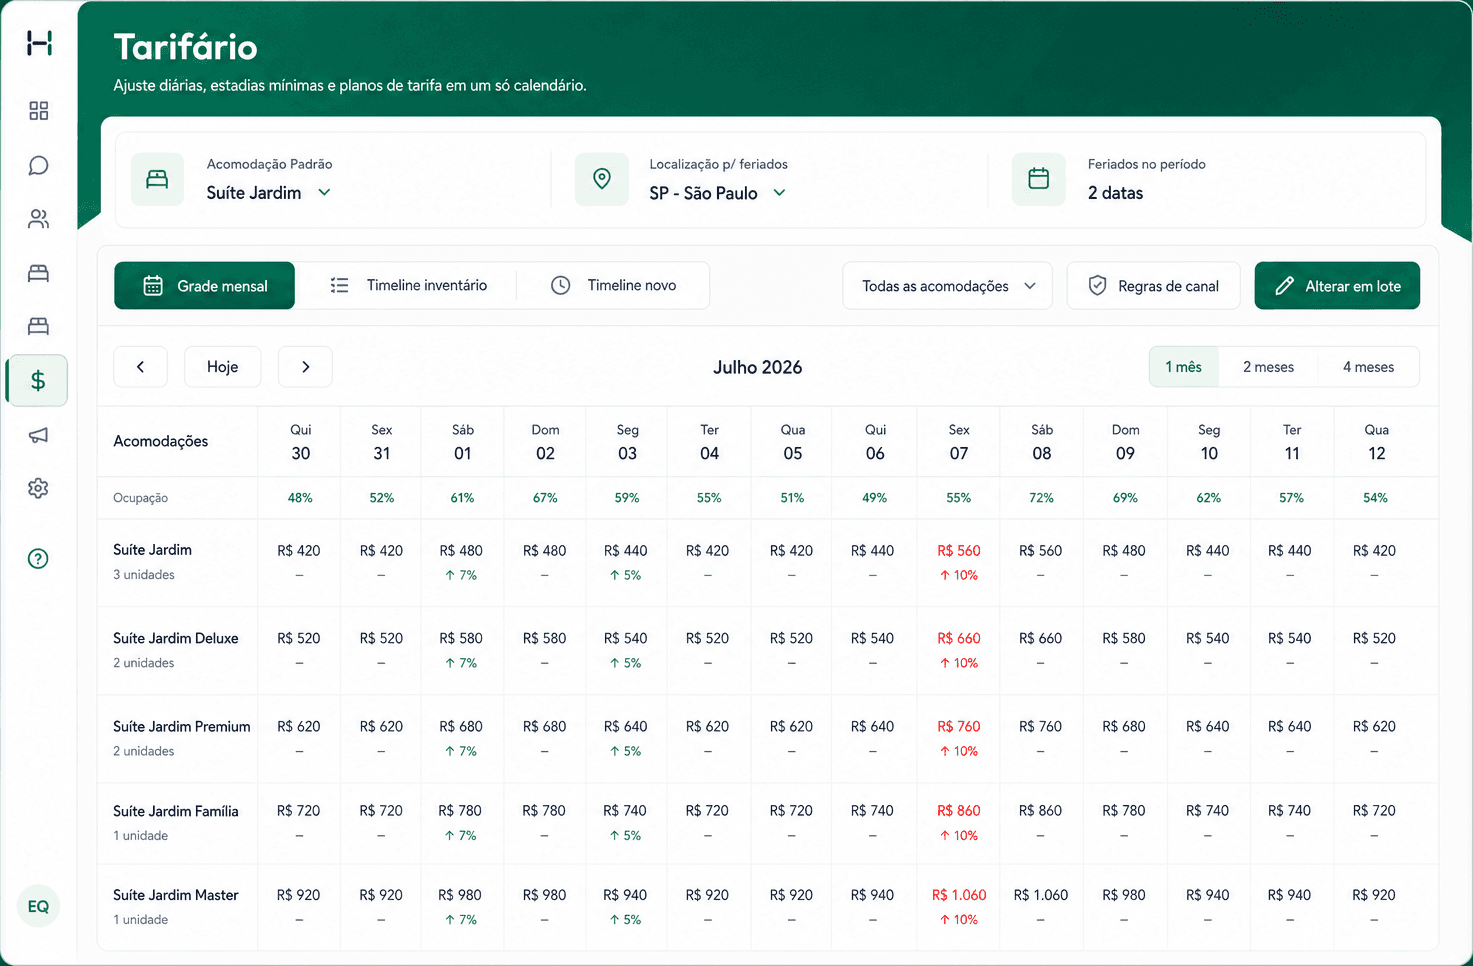Go to next month arrow
The height and width of the screenshot is (966, 1473).
[x=305, y=367]
